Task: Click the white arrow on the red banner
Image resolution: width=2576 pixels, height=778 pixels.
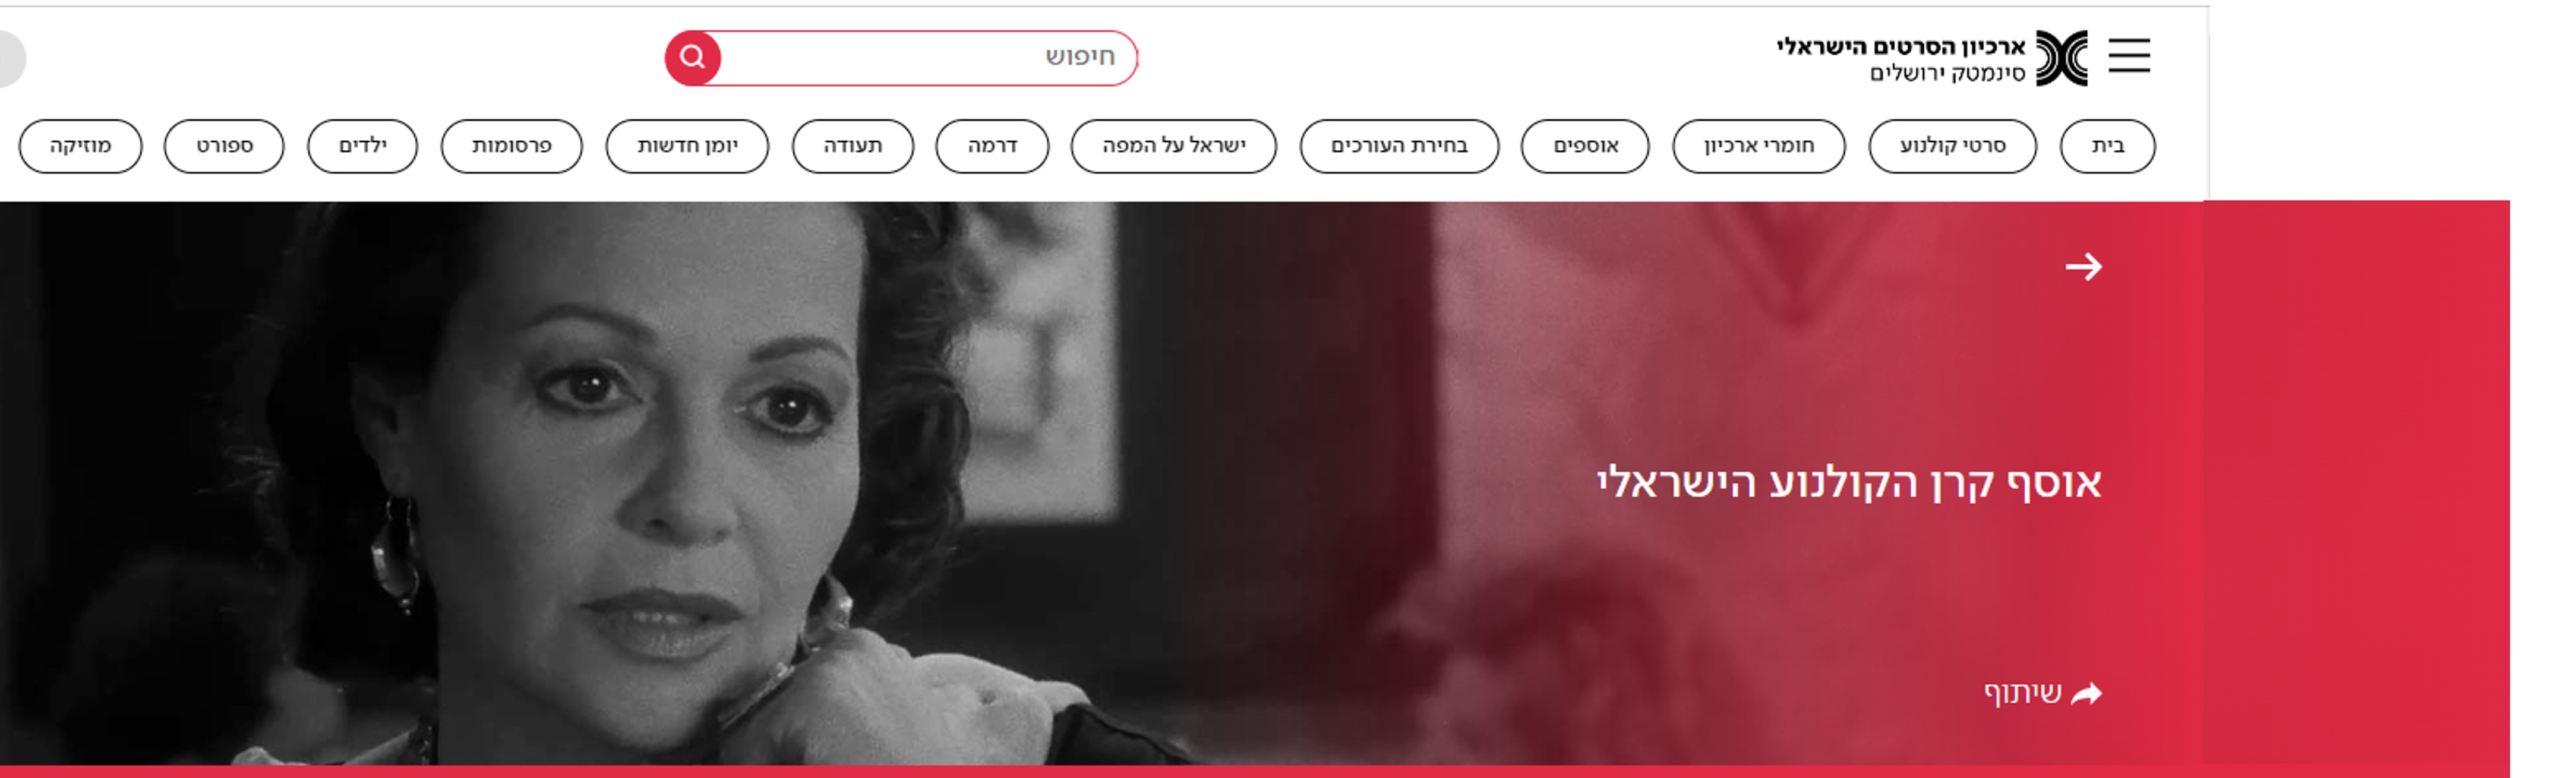Action: coord(2084,267)
